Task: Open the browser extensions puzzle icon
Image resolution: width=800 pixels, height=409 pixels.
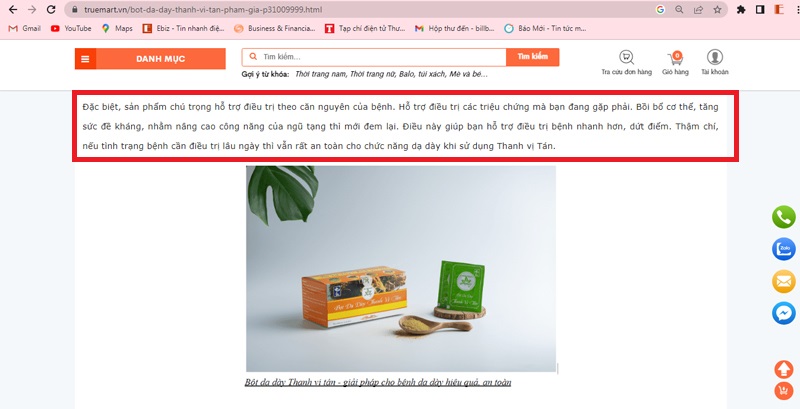Action: click(741, 9)
